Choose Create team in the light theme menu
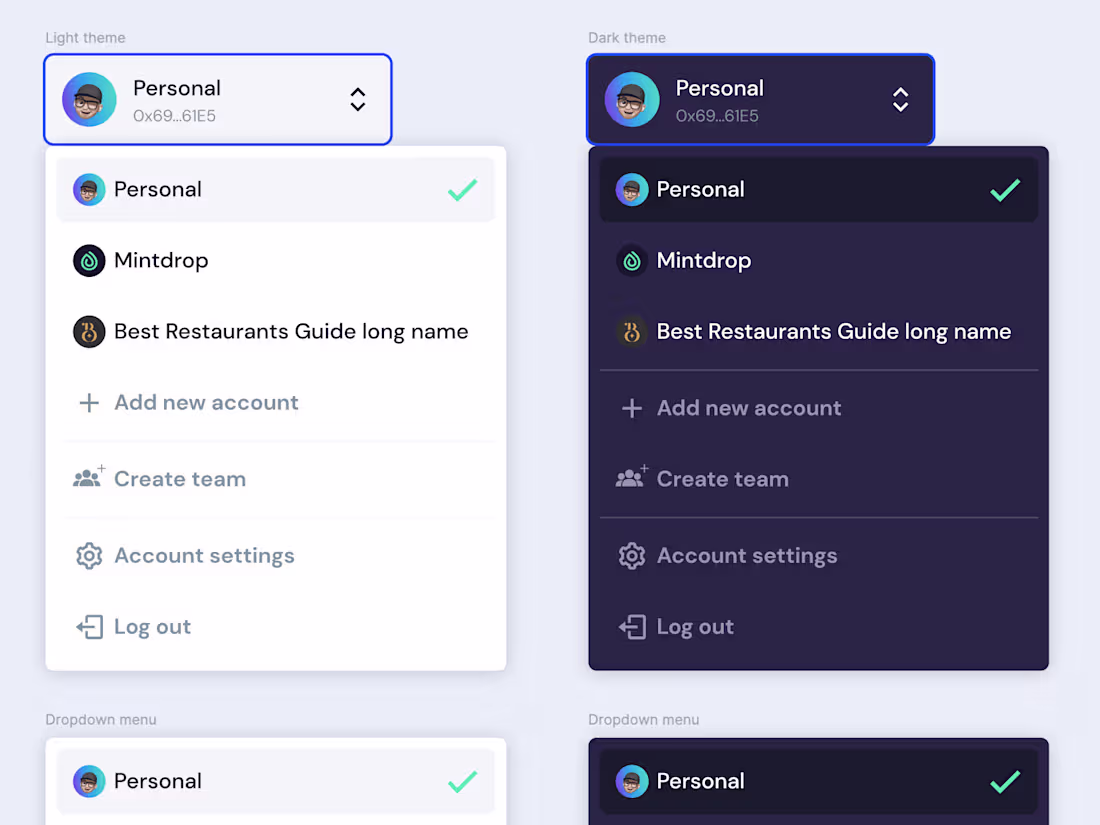Screen dimensions: 1100x825 180,479
